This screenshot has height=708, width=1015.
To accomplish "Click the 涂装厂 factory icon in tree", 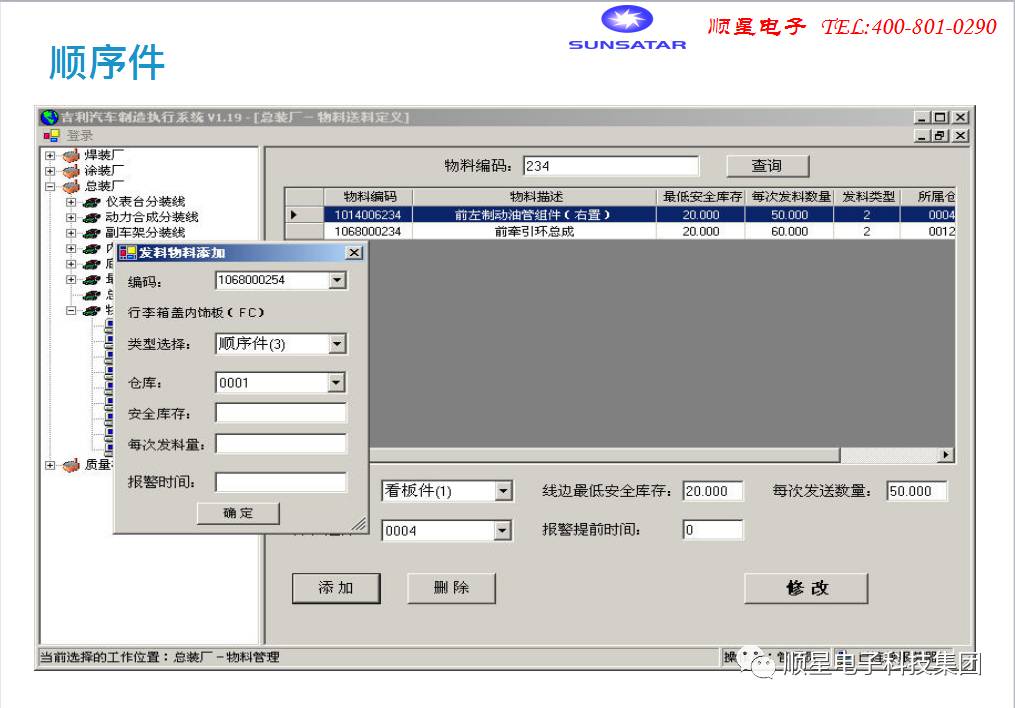I will (x=70, y=170).
